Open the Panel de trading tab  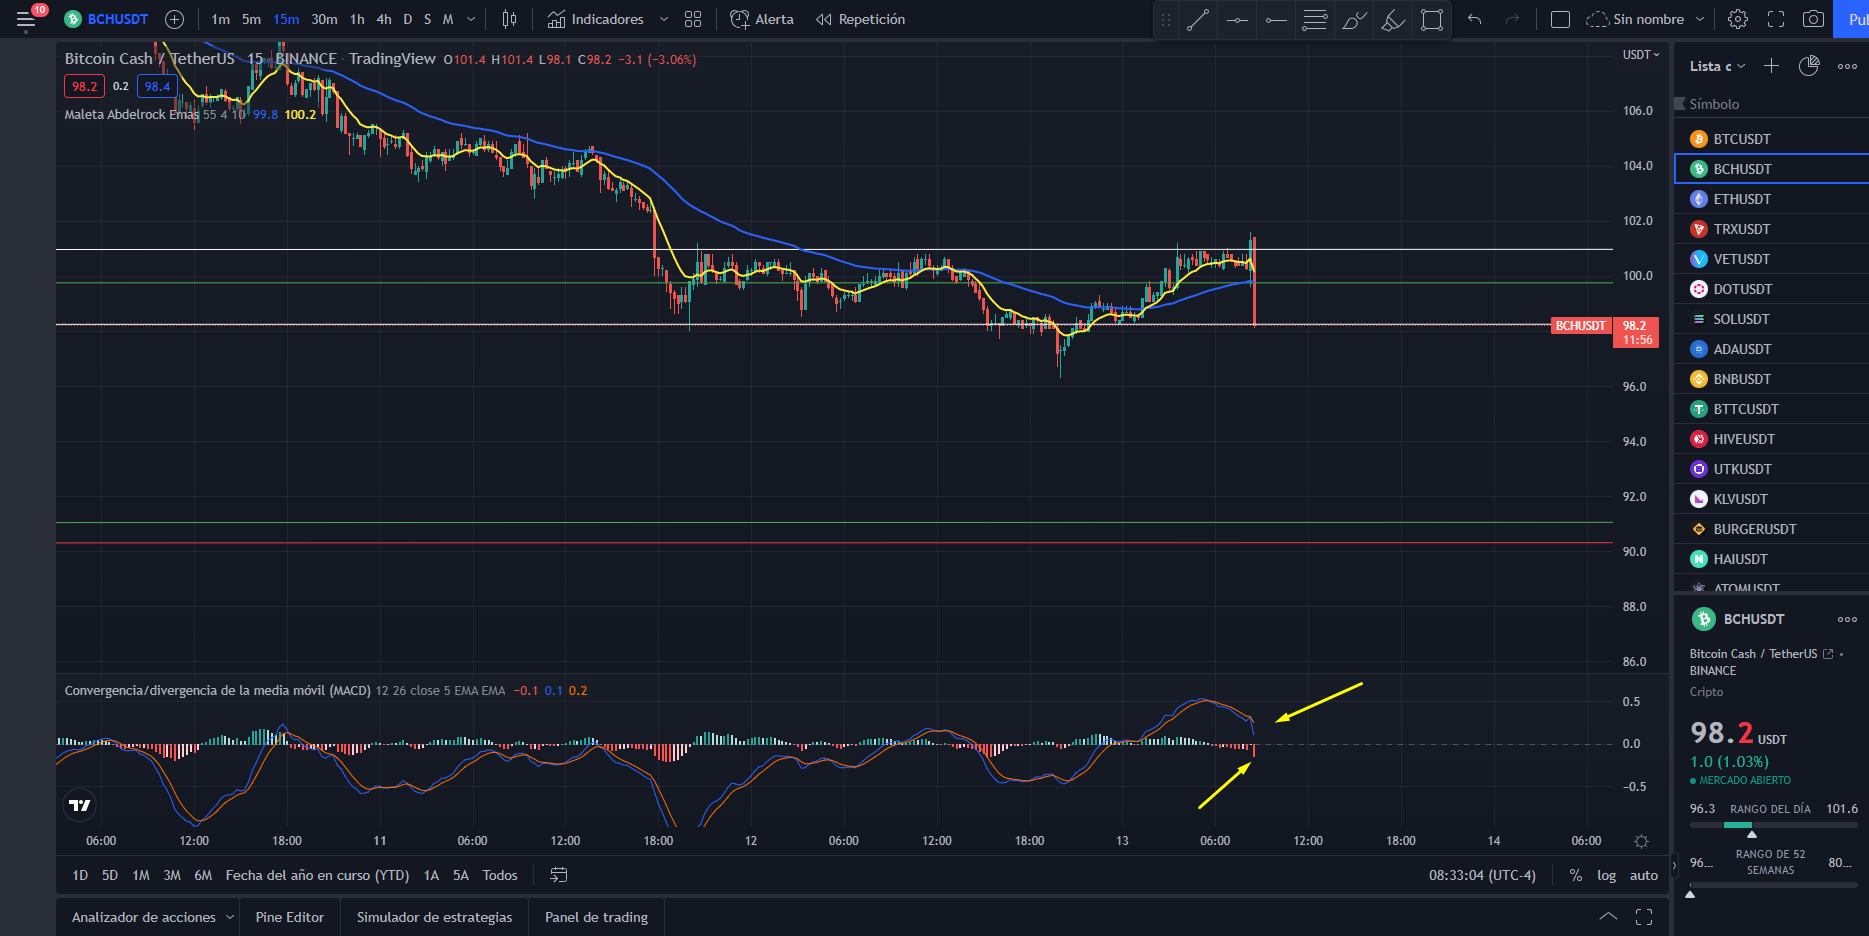tap(596, 917)
